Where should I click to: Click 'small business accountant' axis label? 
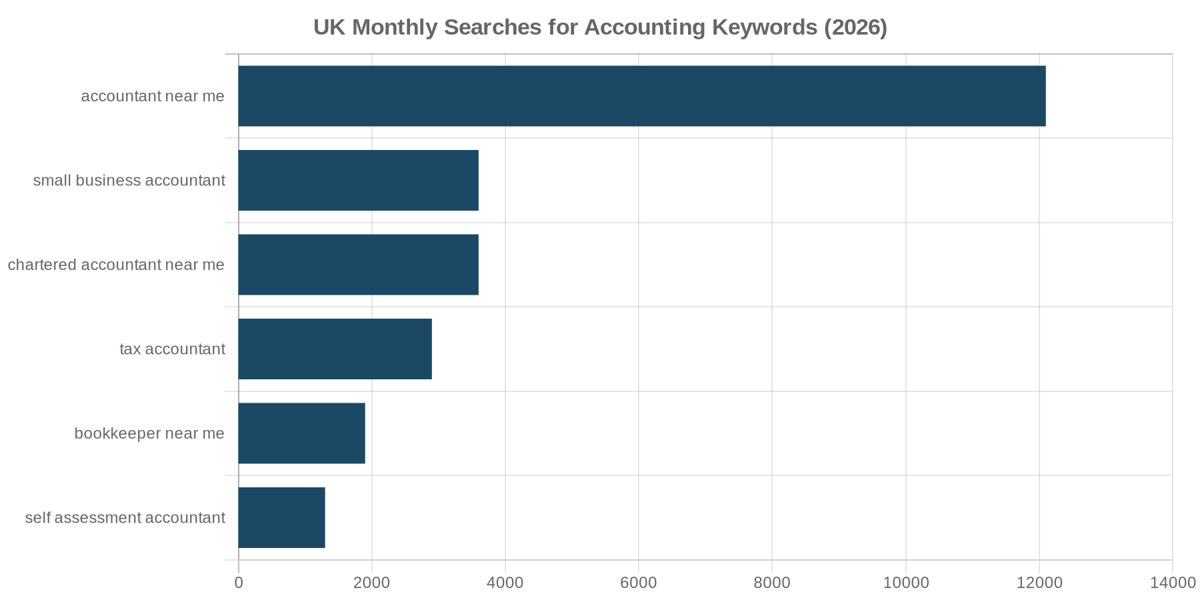pos(129,181)
